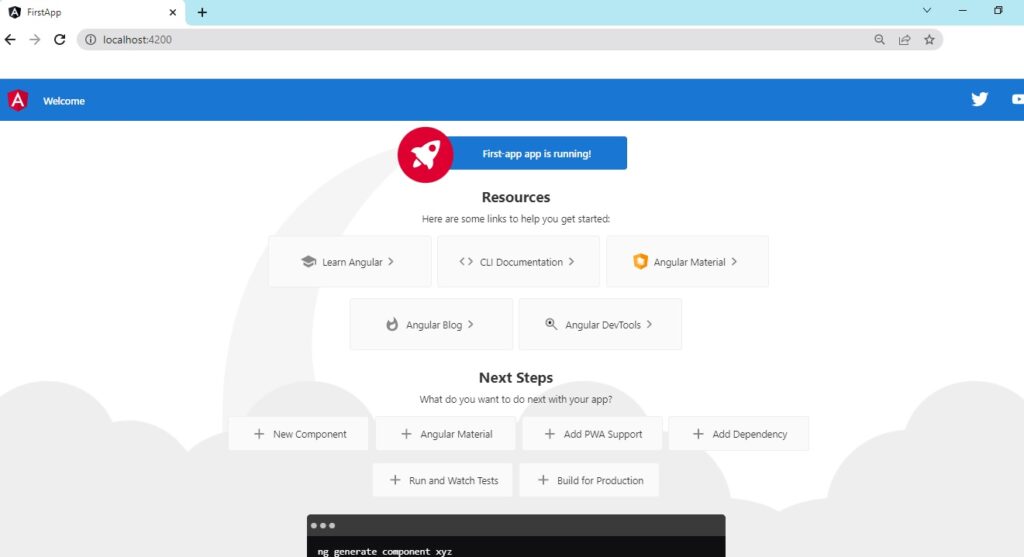Choose the Angular Material next step
Image resolution: width=1024 pixels, height=557 pixels.
click(x=445, y=434)
